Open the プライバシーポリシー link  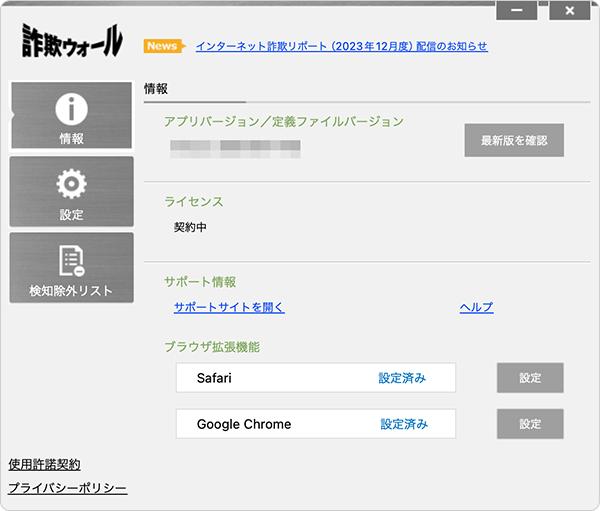[67, 488]
